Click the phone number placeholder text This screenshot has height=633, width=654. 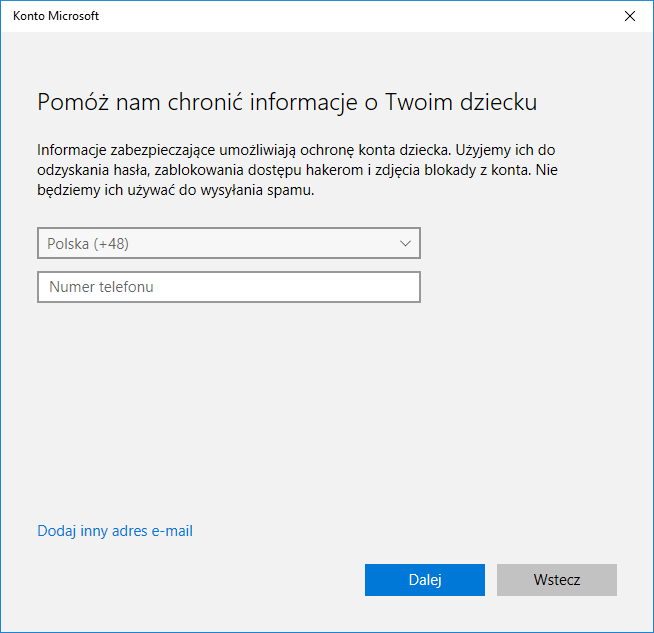point(100,287)
